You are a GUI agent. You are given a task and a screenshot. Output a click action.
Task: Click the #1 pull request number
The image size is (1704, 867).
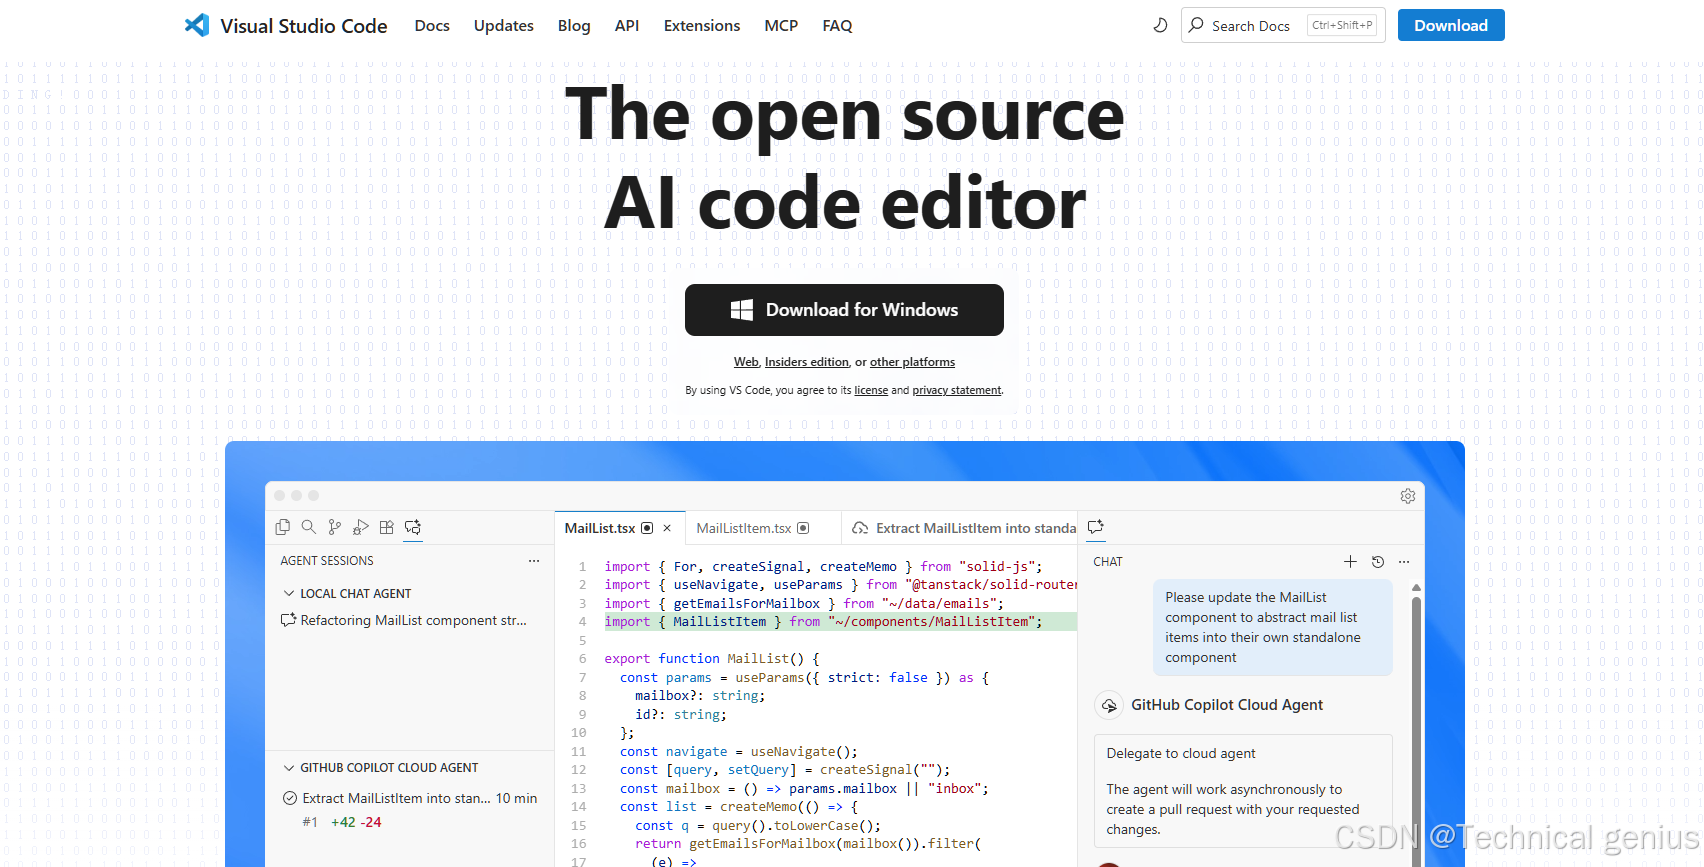[x=310, y=822]
